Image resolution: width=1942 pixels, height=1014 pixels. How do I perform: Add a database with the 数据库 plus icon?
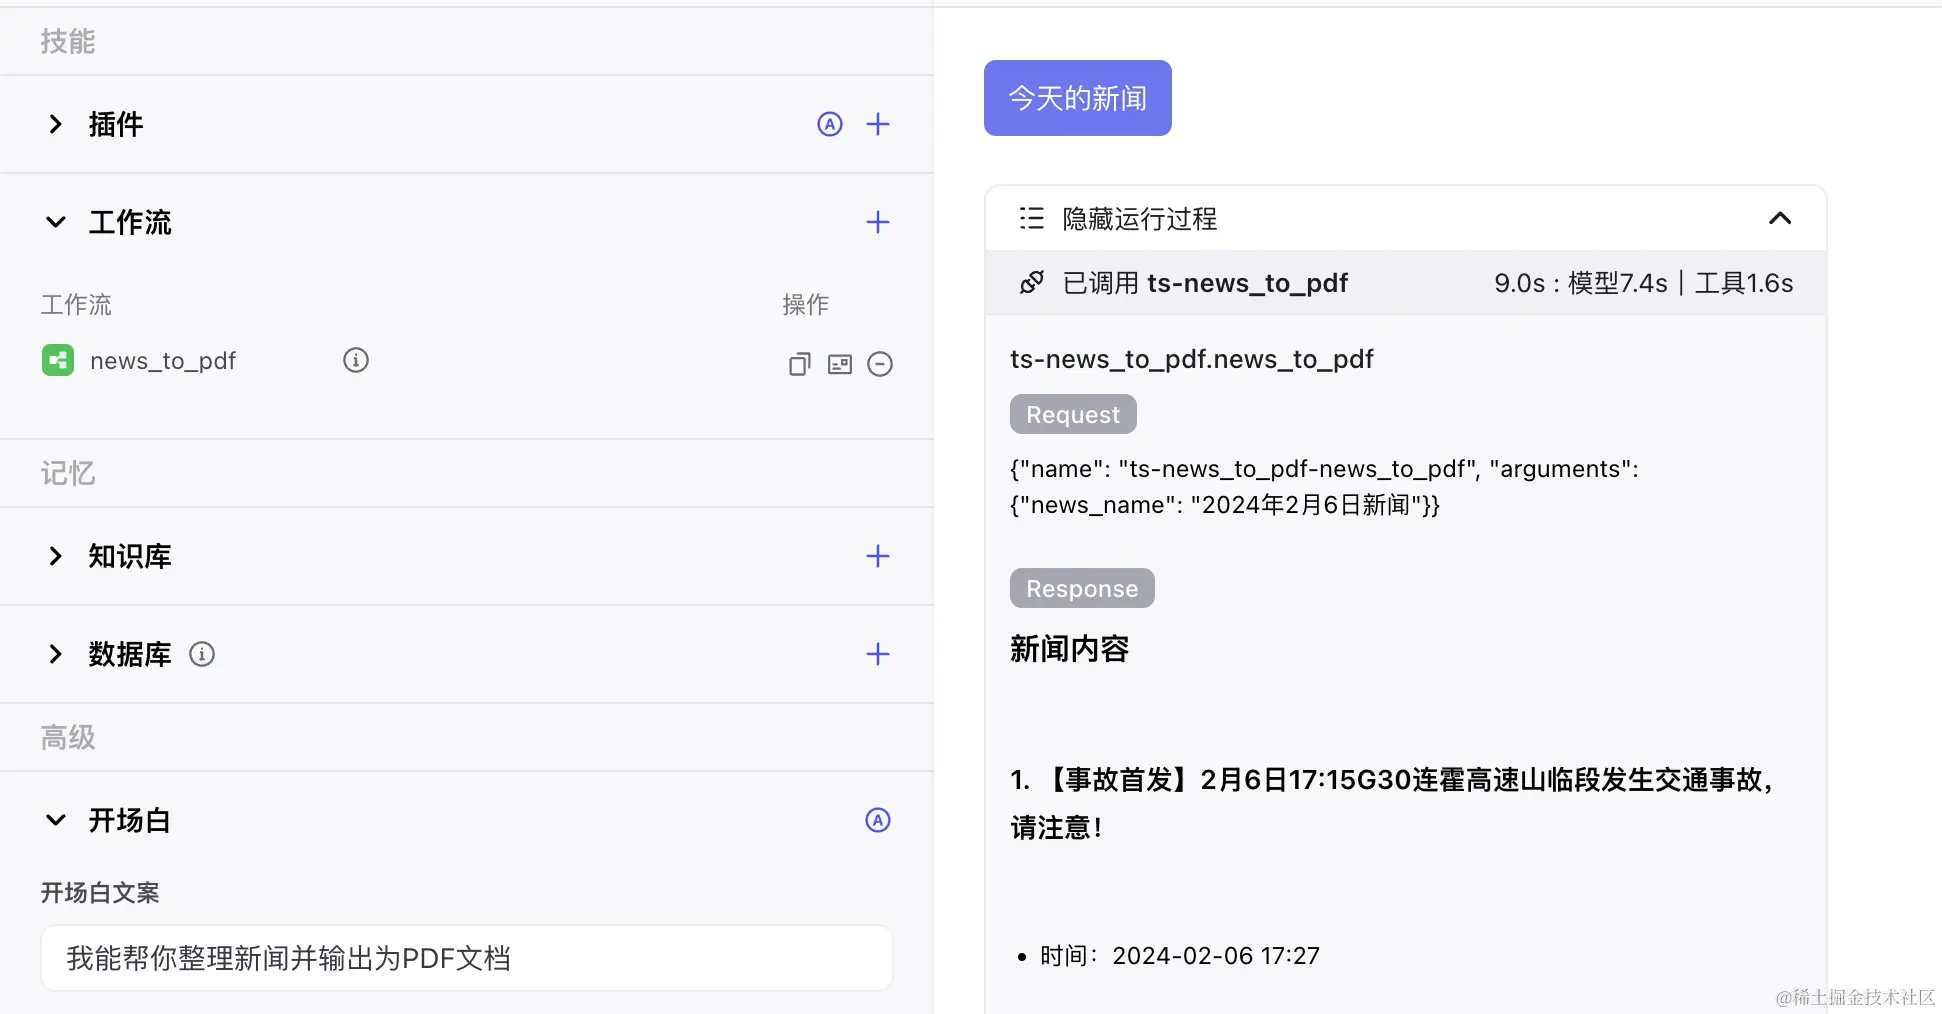point(877,654)
